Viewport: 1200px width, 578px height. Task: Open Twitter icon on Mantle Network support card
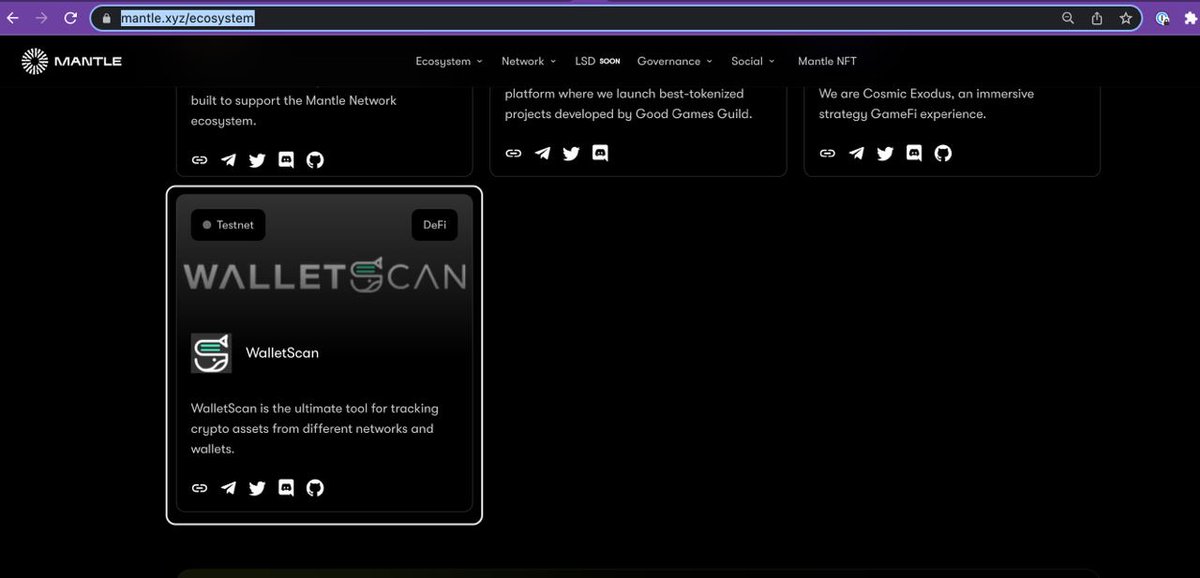[x=257, y=160]
